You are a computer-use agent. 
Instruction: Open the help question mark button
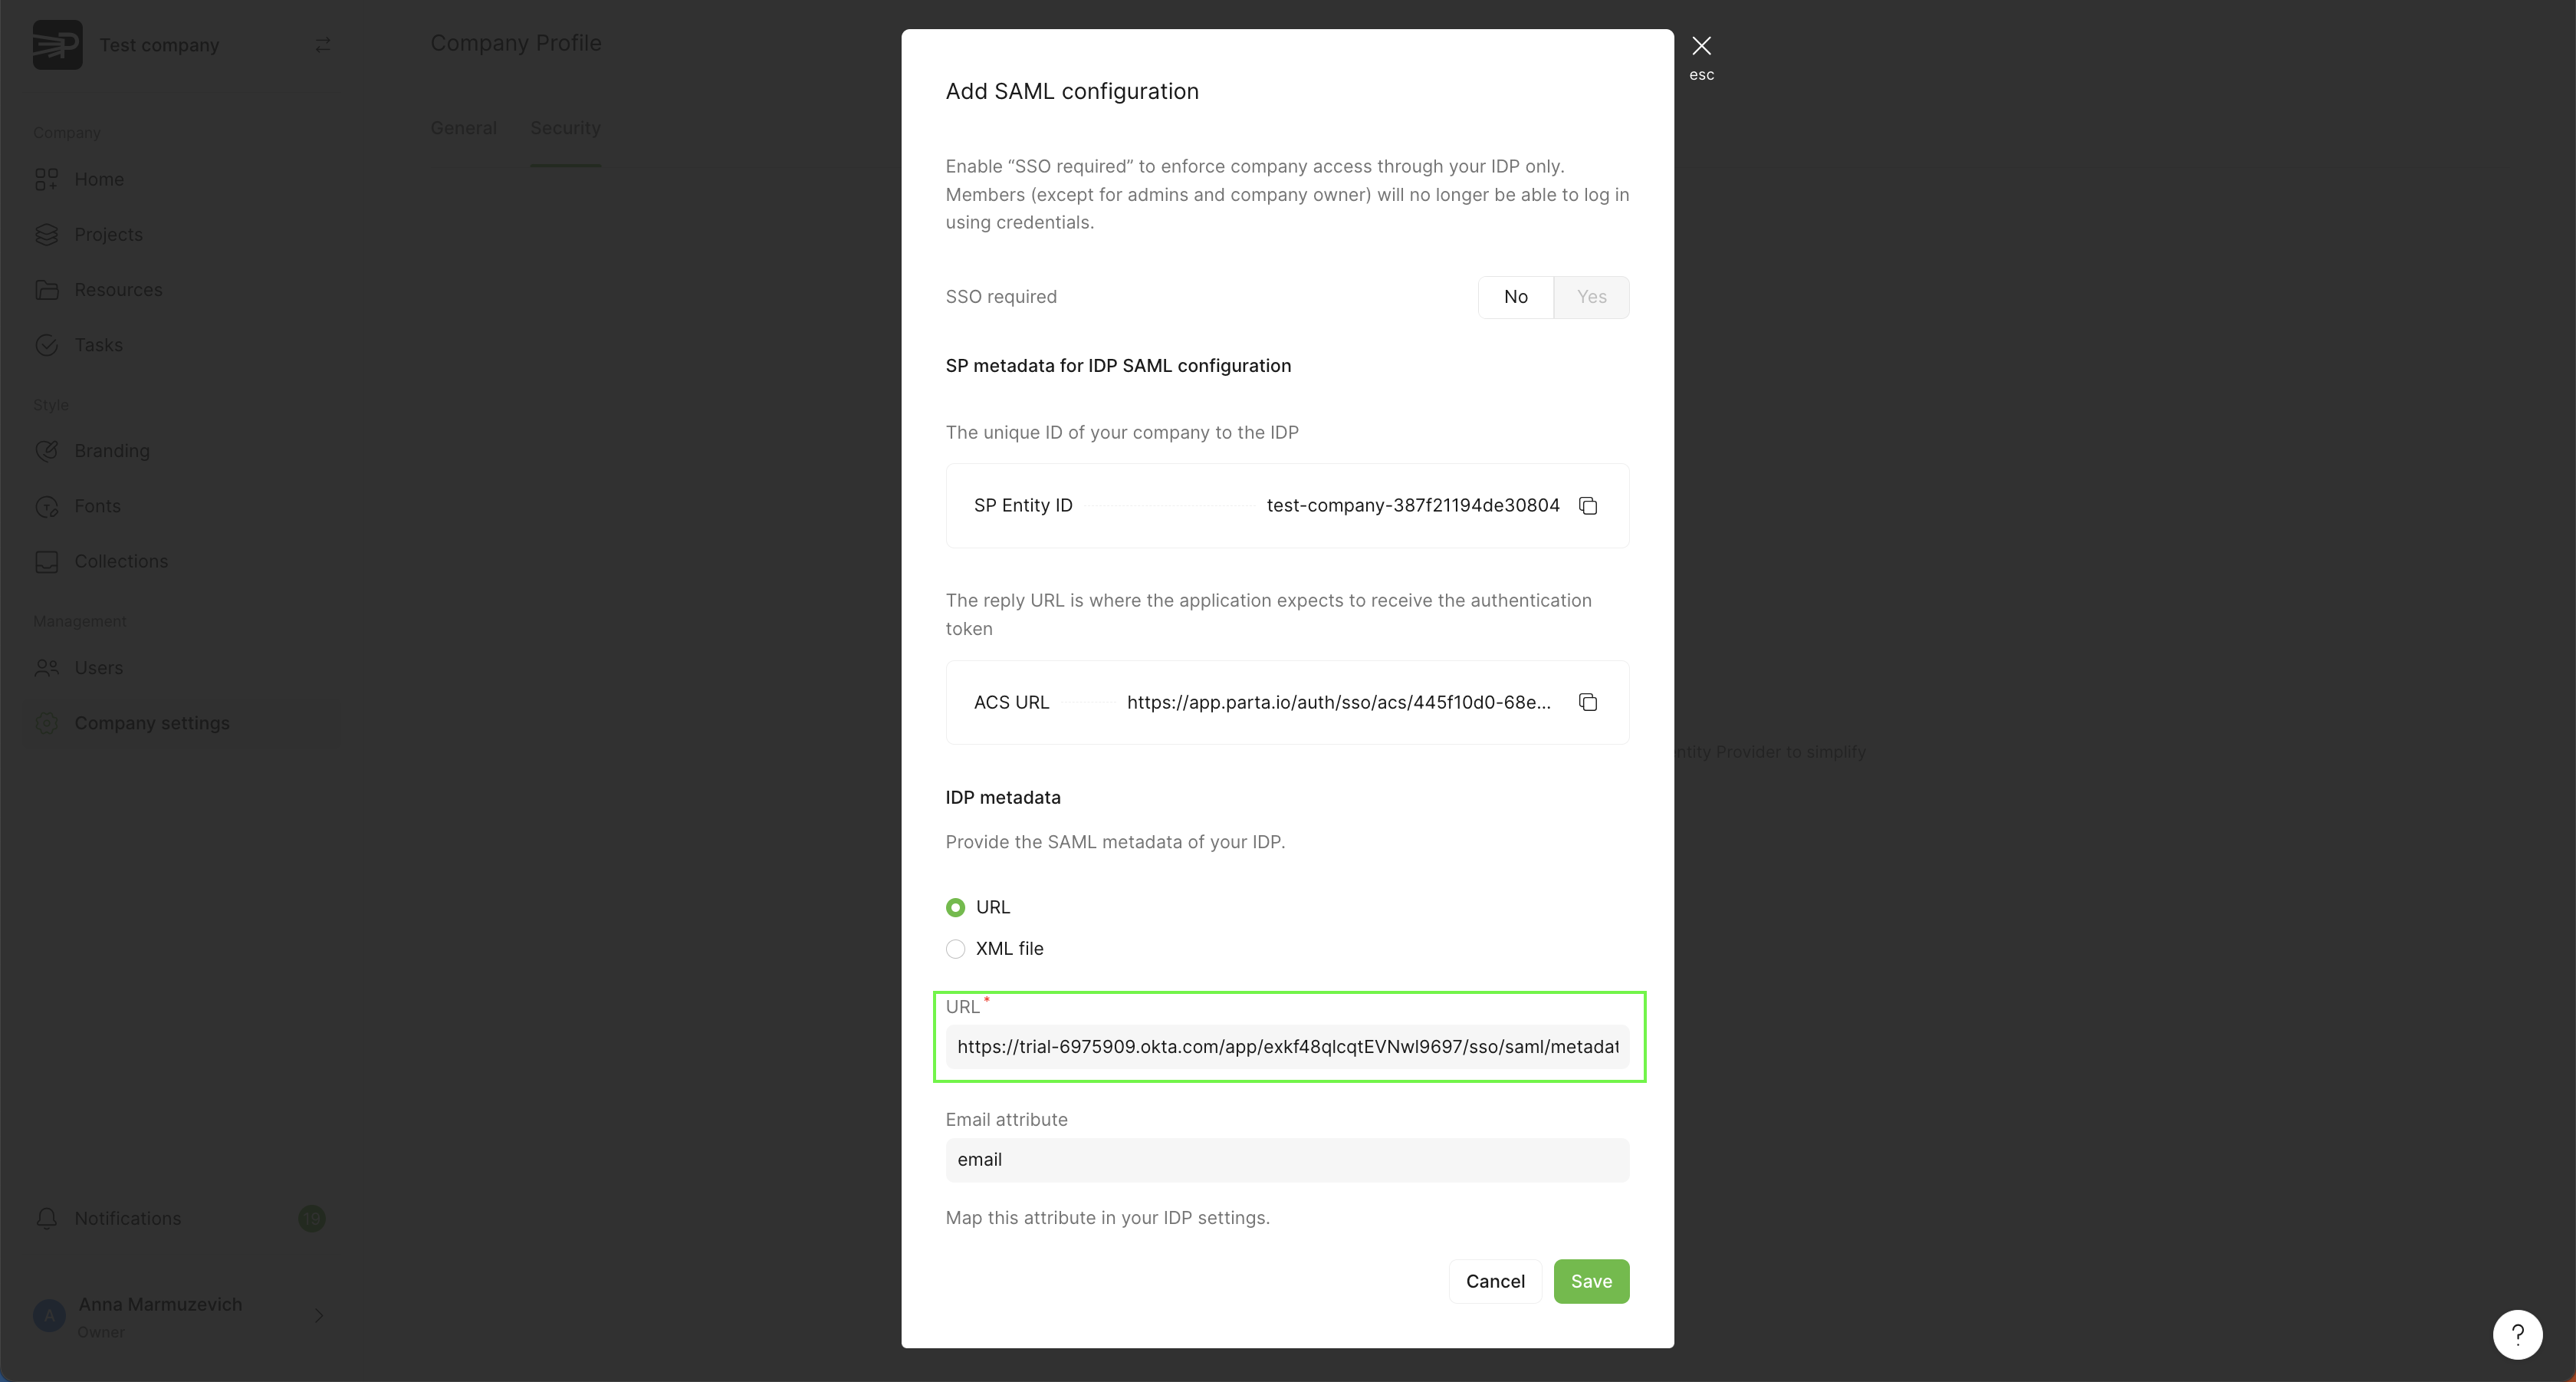pos(2516,1334)
